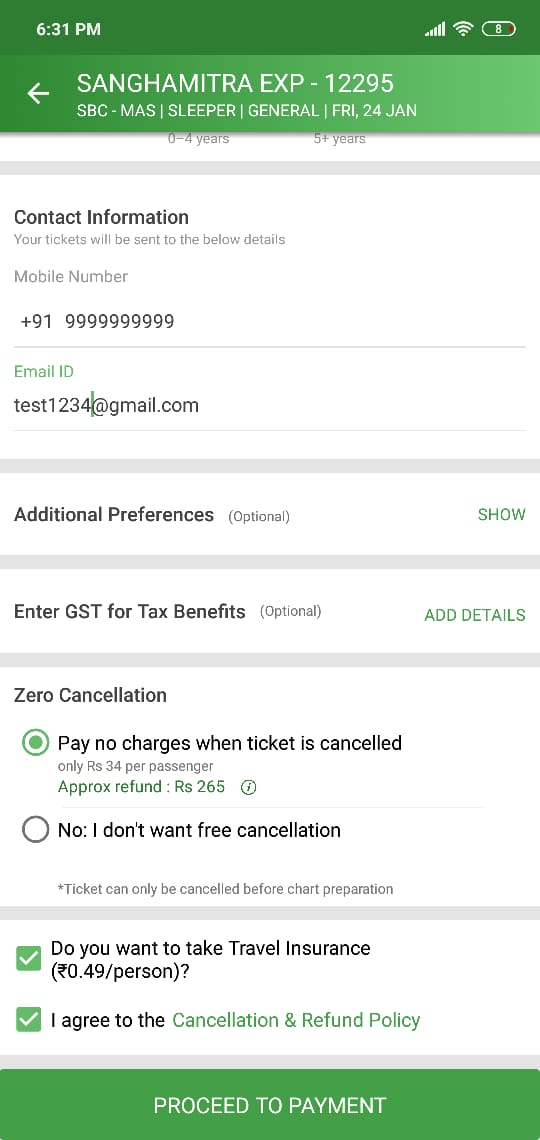
Task: Tap the battery status icon
Action: tap(499, 29)
